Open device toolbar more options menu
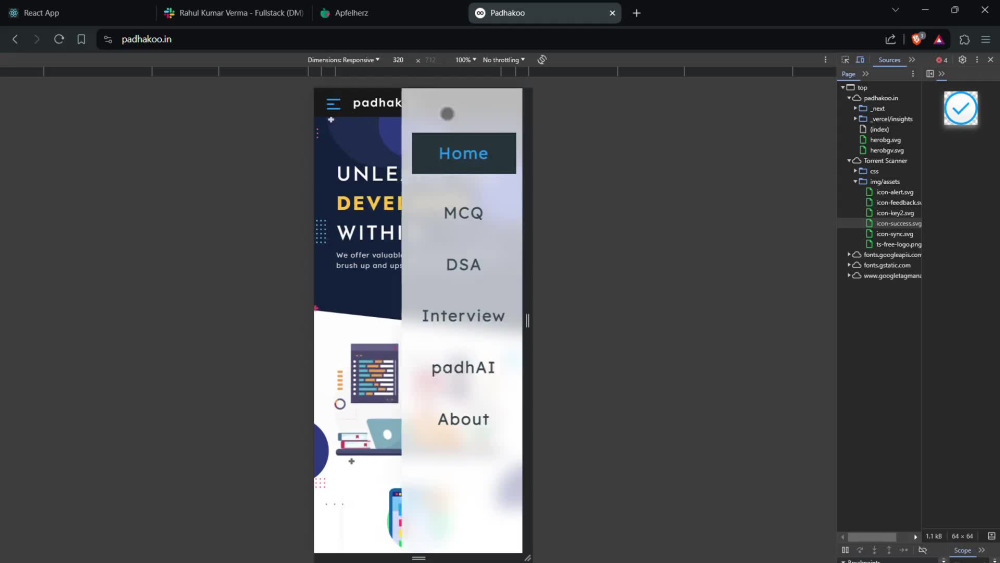Screen dimensions: 1000x563 (x=825, y=59)
